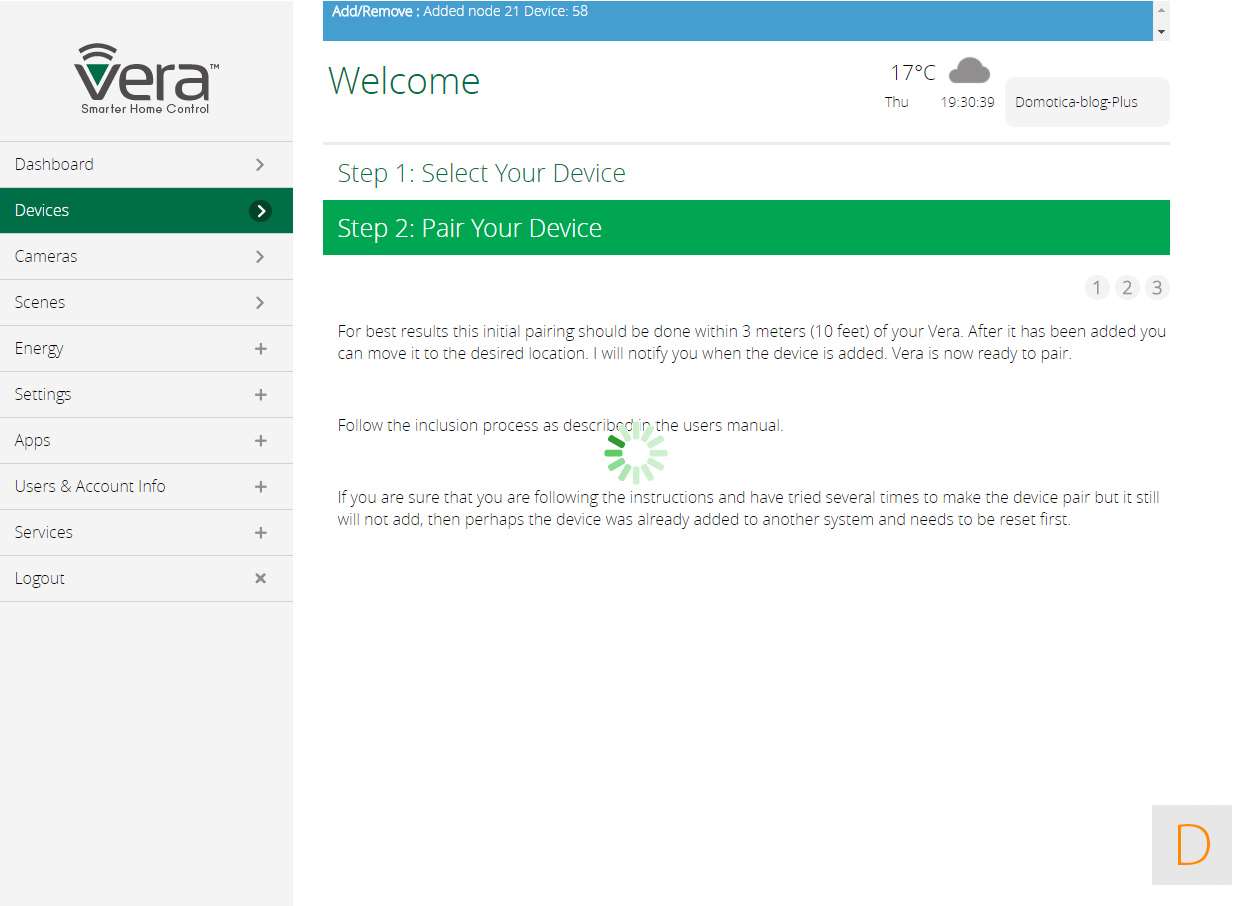Image resolution: width=1254 pixels, height=906 pixels.
Task: Expand Users & Account Info section
Action: (260, 486)
